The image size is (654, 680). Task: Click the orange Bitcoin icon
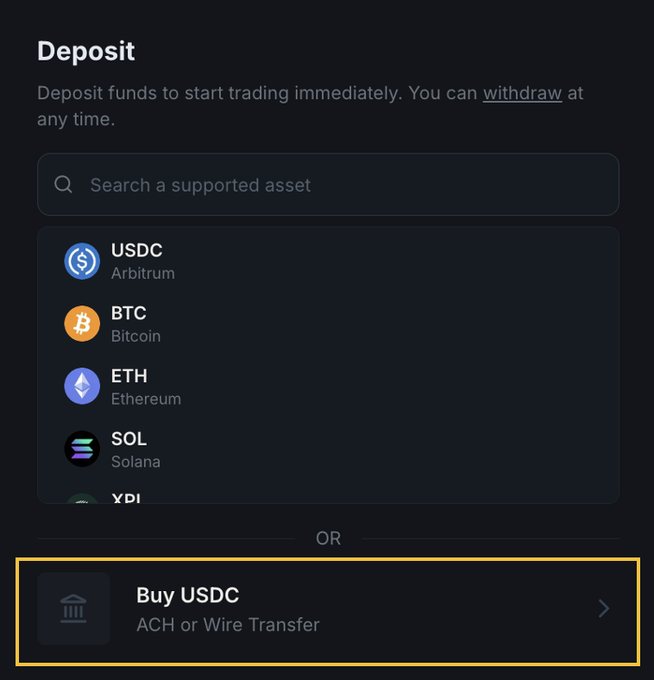tap(82, 324)
